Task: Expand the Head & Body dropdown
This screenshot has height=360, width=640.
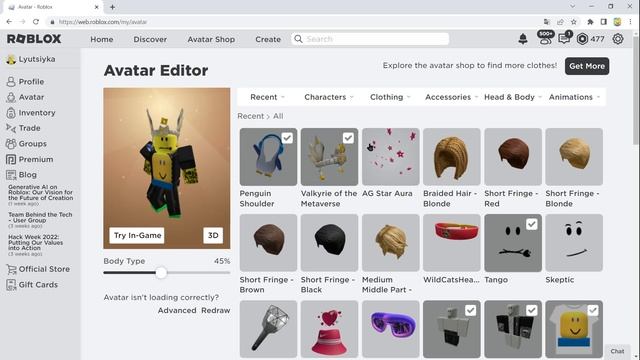Action: (513, 97)
